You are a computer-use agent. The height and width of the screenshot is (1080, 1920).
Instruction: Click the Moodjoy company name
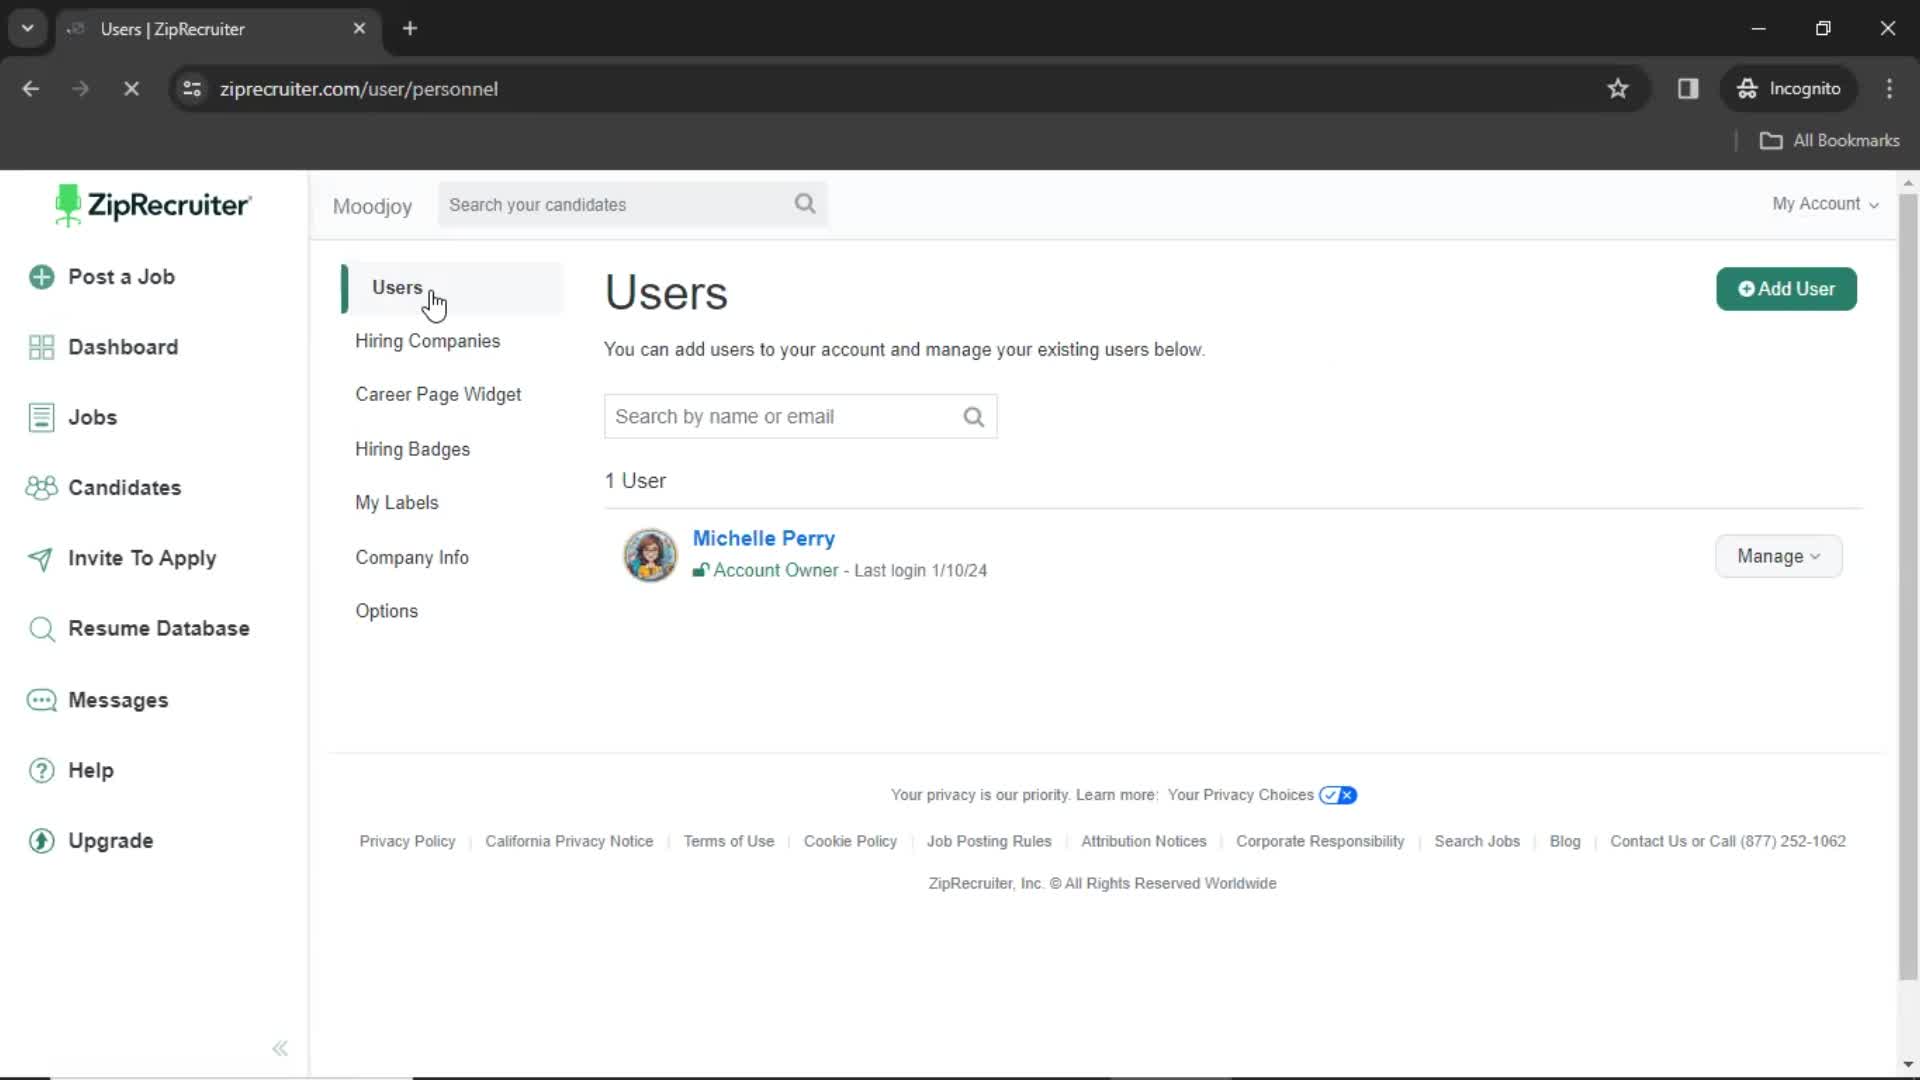pyautogui.click(x=372, y=206)
